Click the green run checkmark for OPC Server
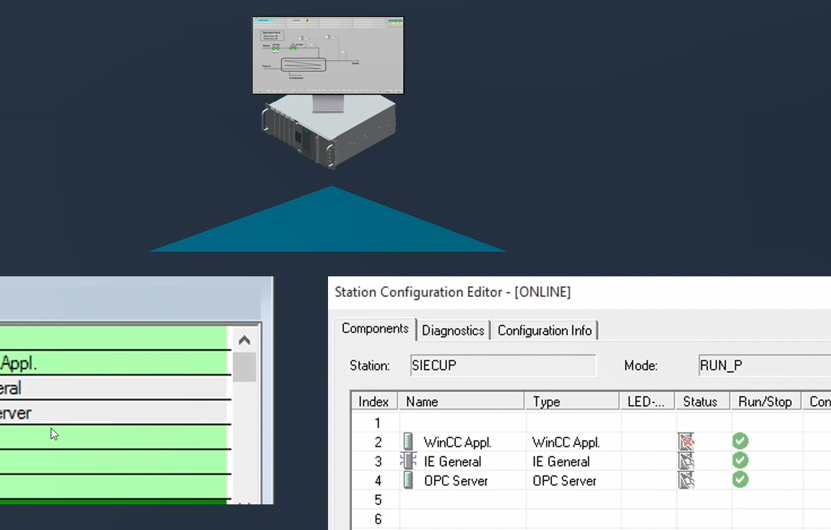The width and height of the screenshot is (831, 530). point(740,479)
